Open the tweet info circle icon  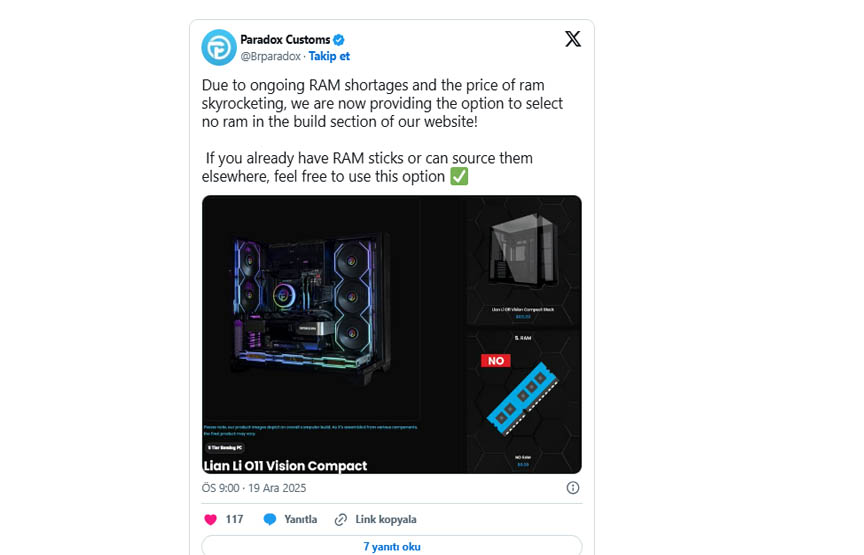(573, 488)
